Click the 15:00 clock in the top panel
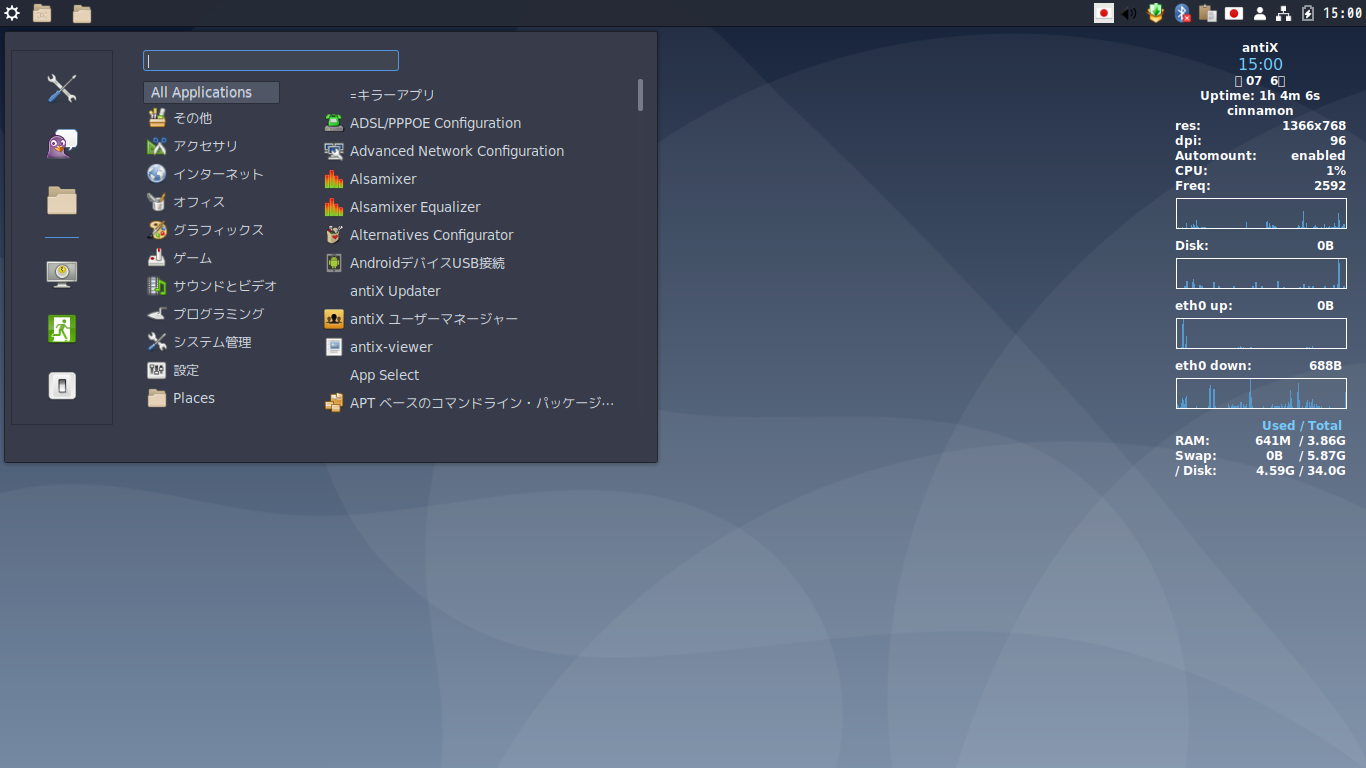This screenshot has height=768, width=1366. [x=1342, y=13]
